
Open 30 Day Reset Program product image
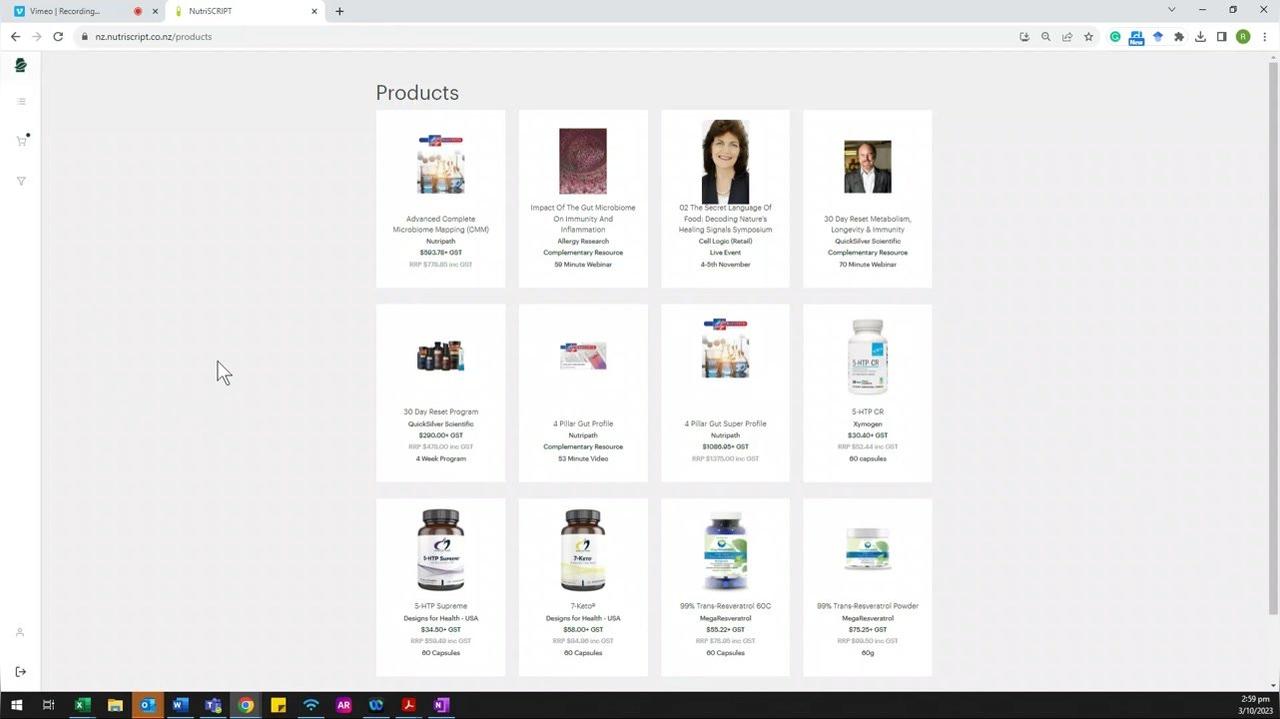441,356
